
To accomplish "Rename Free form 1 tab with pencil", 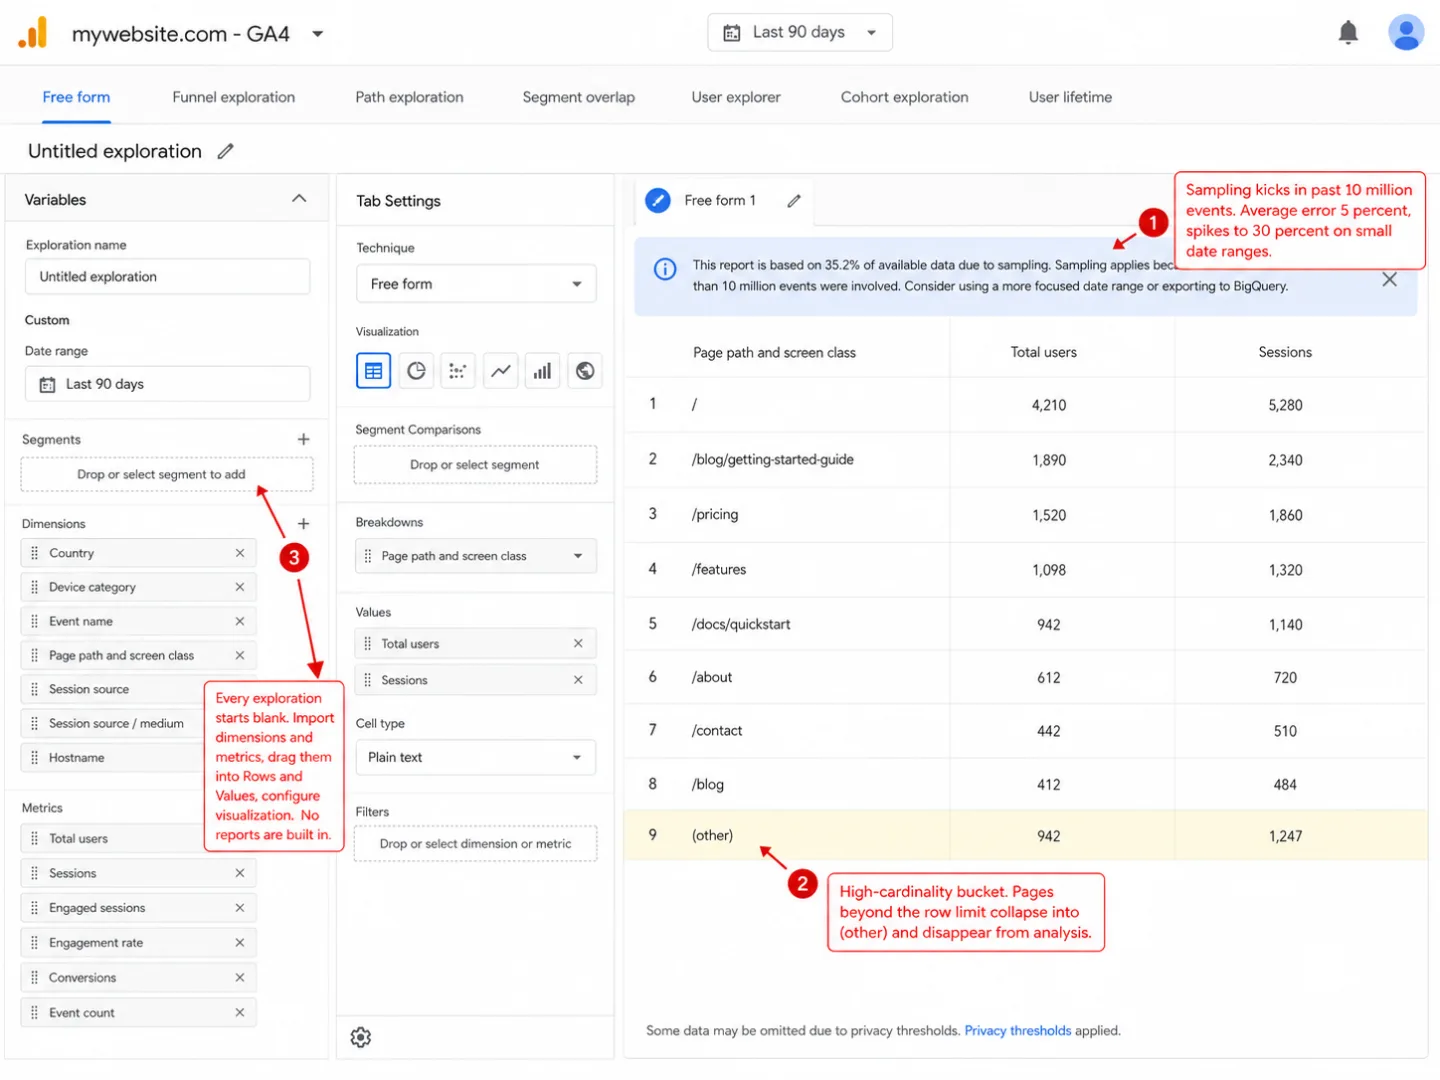I will [794, 201].
